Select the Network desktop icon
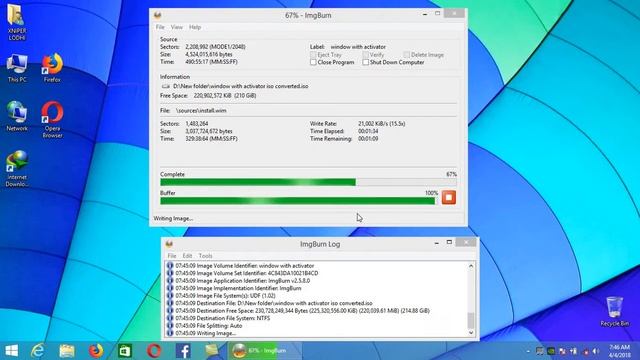The width and height of the screenshot is (640, 360). [x=17, y=116]
